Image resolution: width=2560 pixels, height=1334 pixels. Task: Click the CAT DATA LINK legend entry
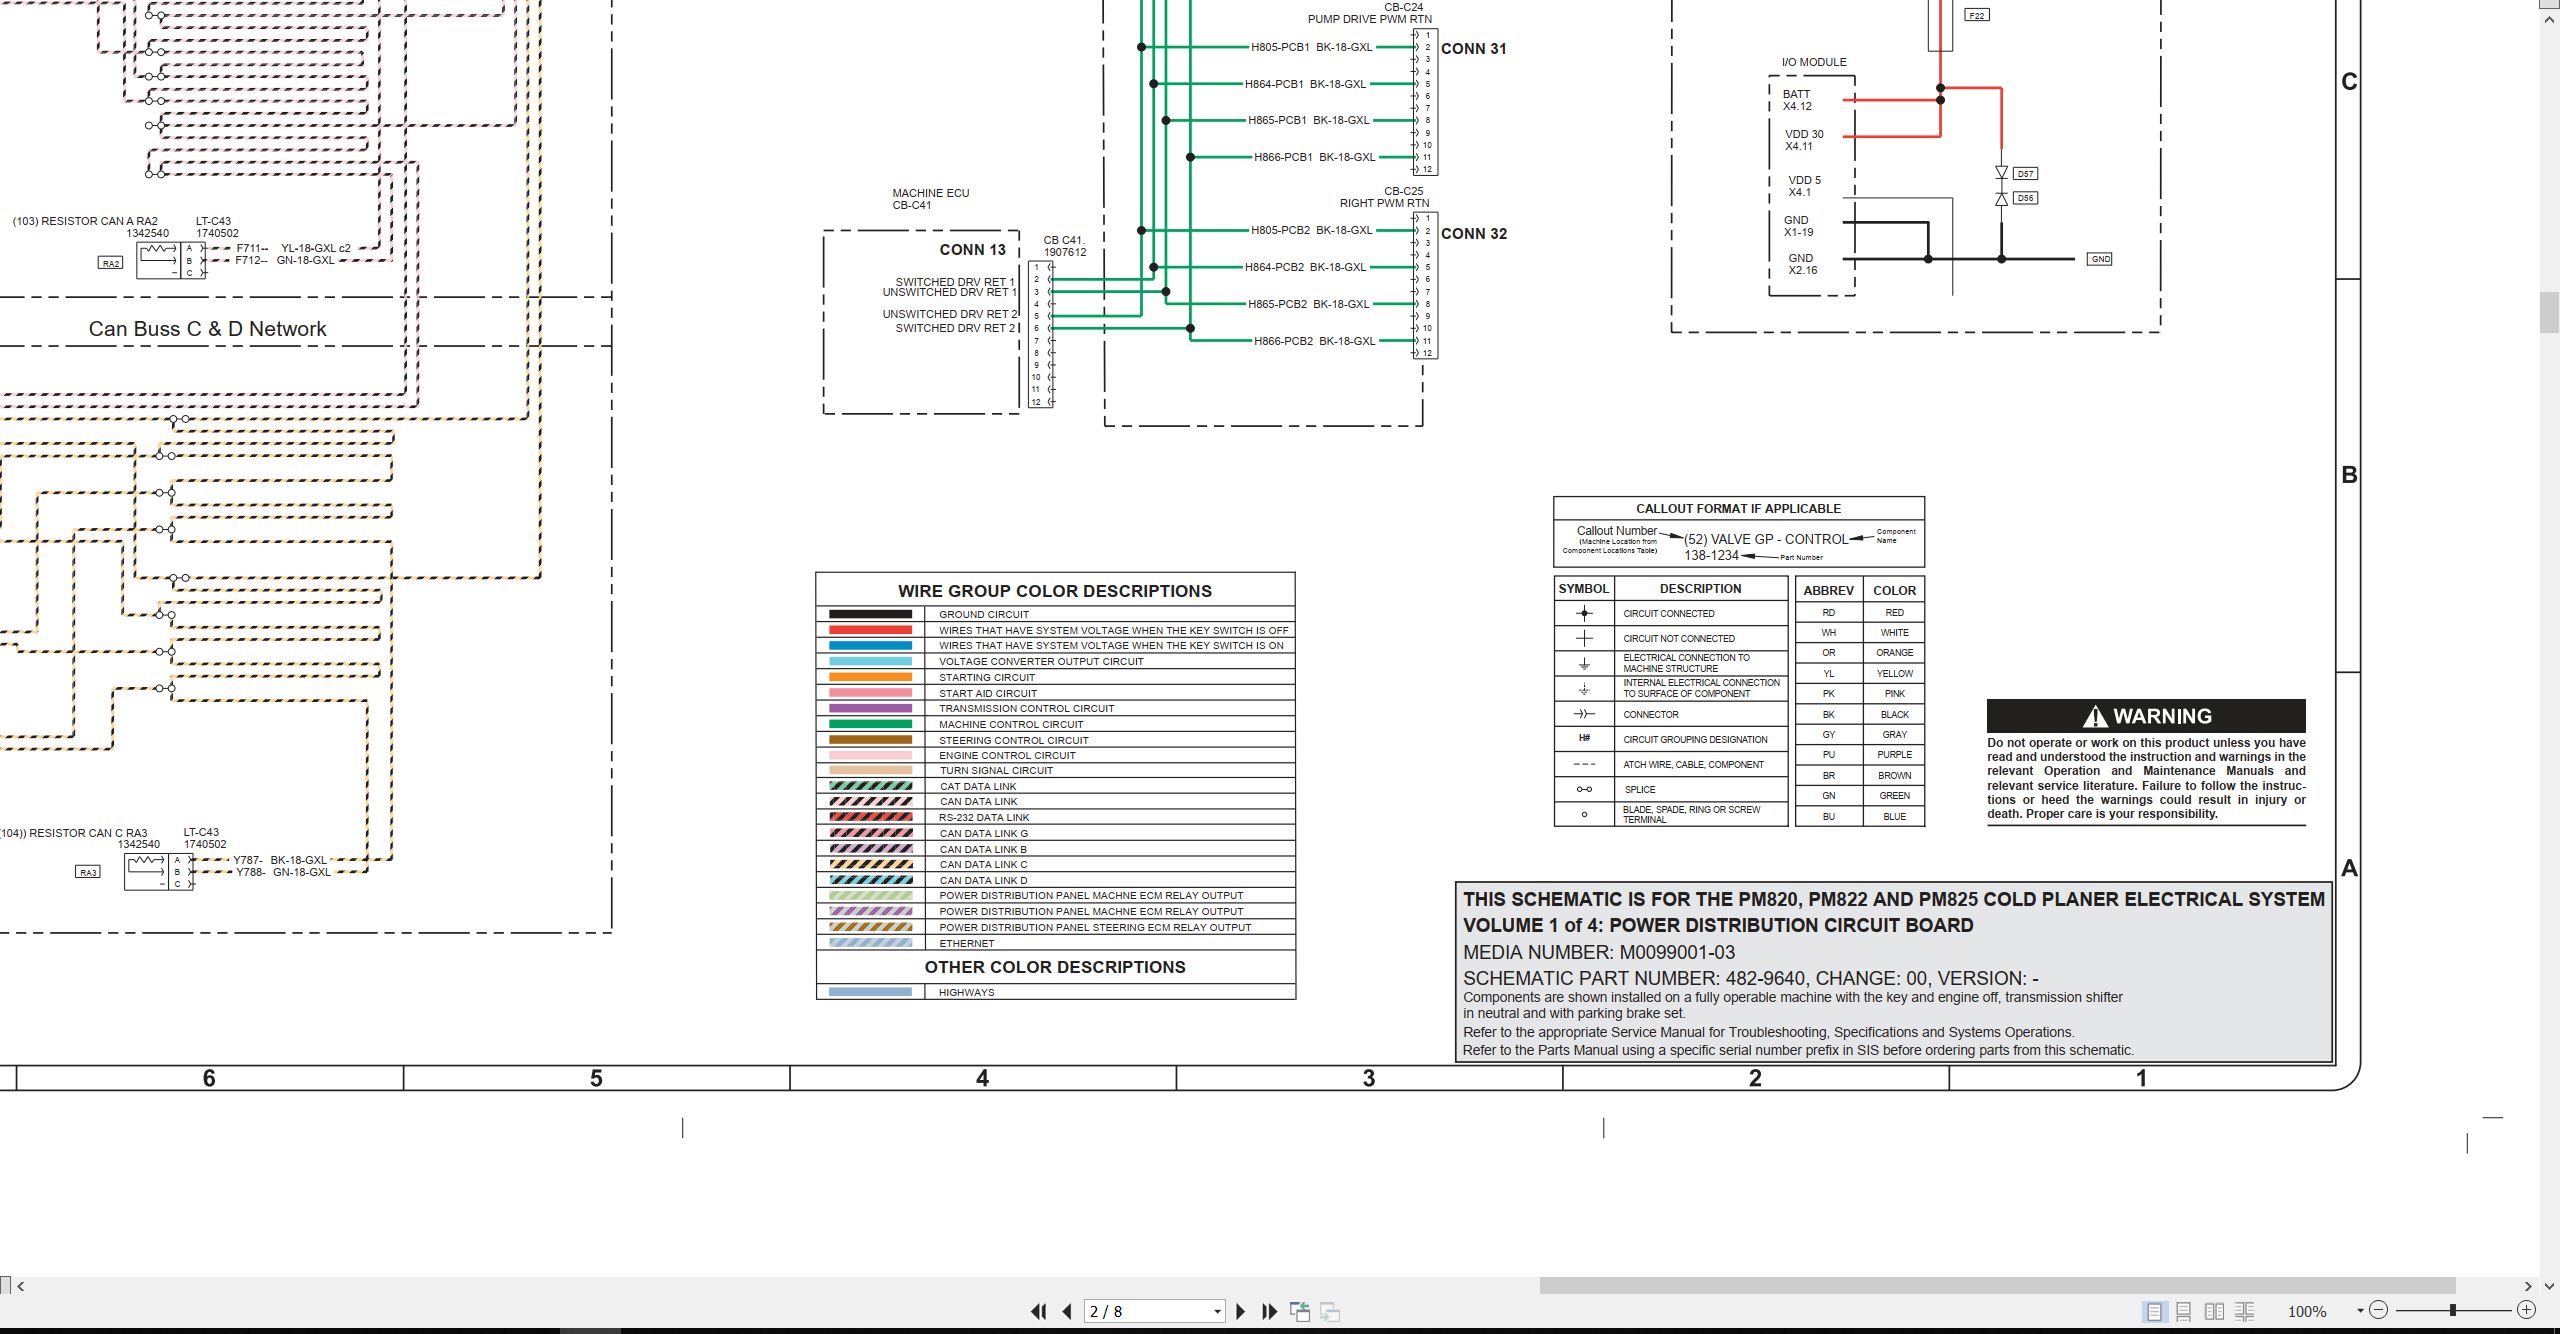point(1055,786)
